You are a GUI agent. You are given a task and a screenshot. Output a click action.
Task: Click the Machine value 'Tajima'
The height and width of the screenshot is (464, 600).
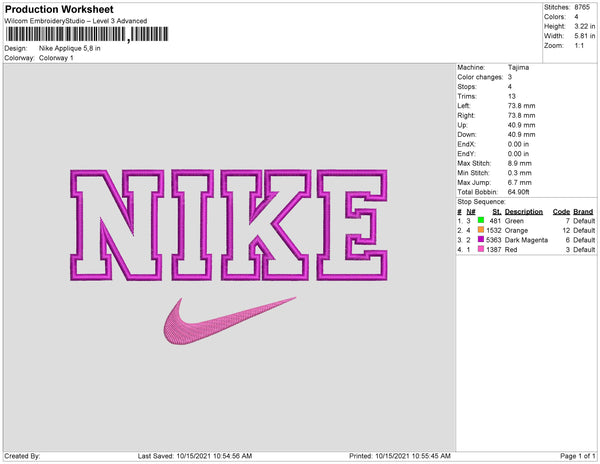pos(518,67)
